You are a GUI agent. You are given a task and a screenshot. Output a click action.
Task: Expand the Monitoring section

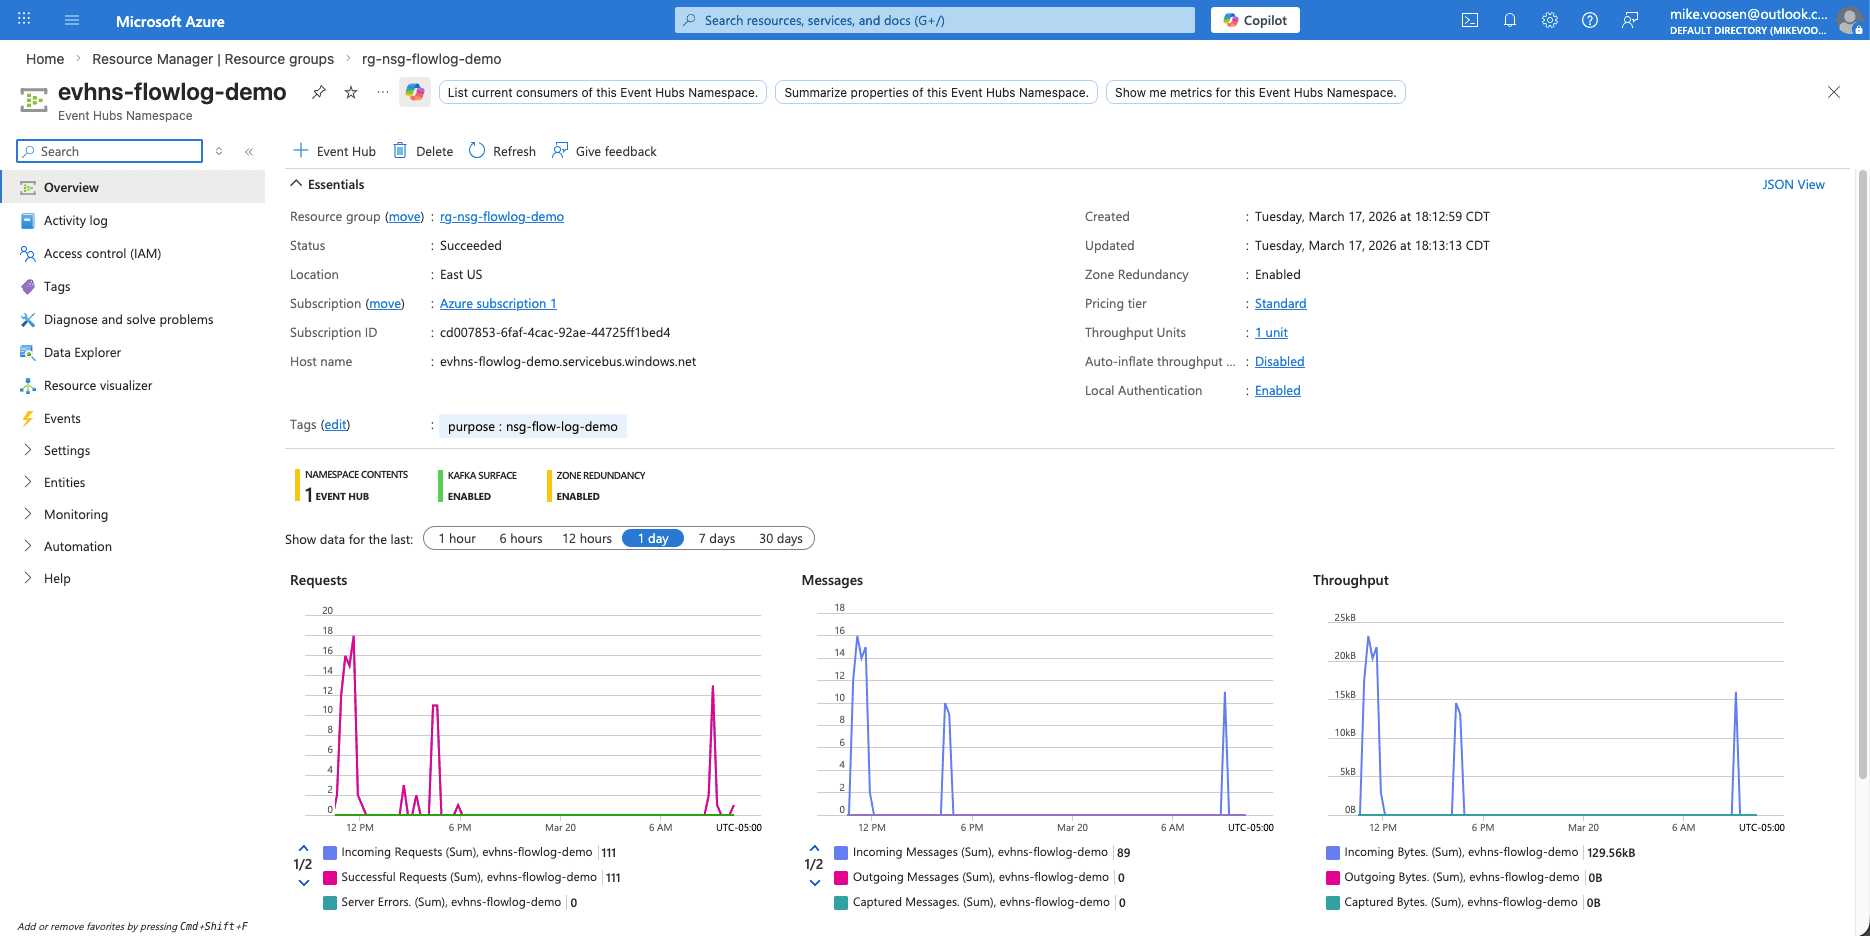[74, 514]
